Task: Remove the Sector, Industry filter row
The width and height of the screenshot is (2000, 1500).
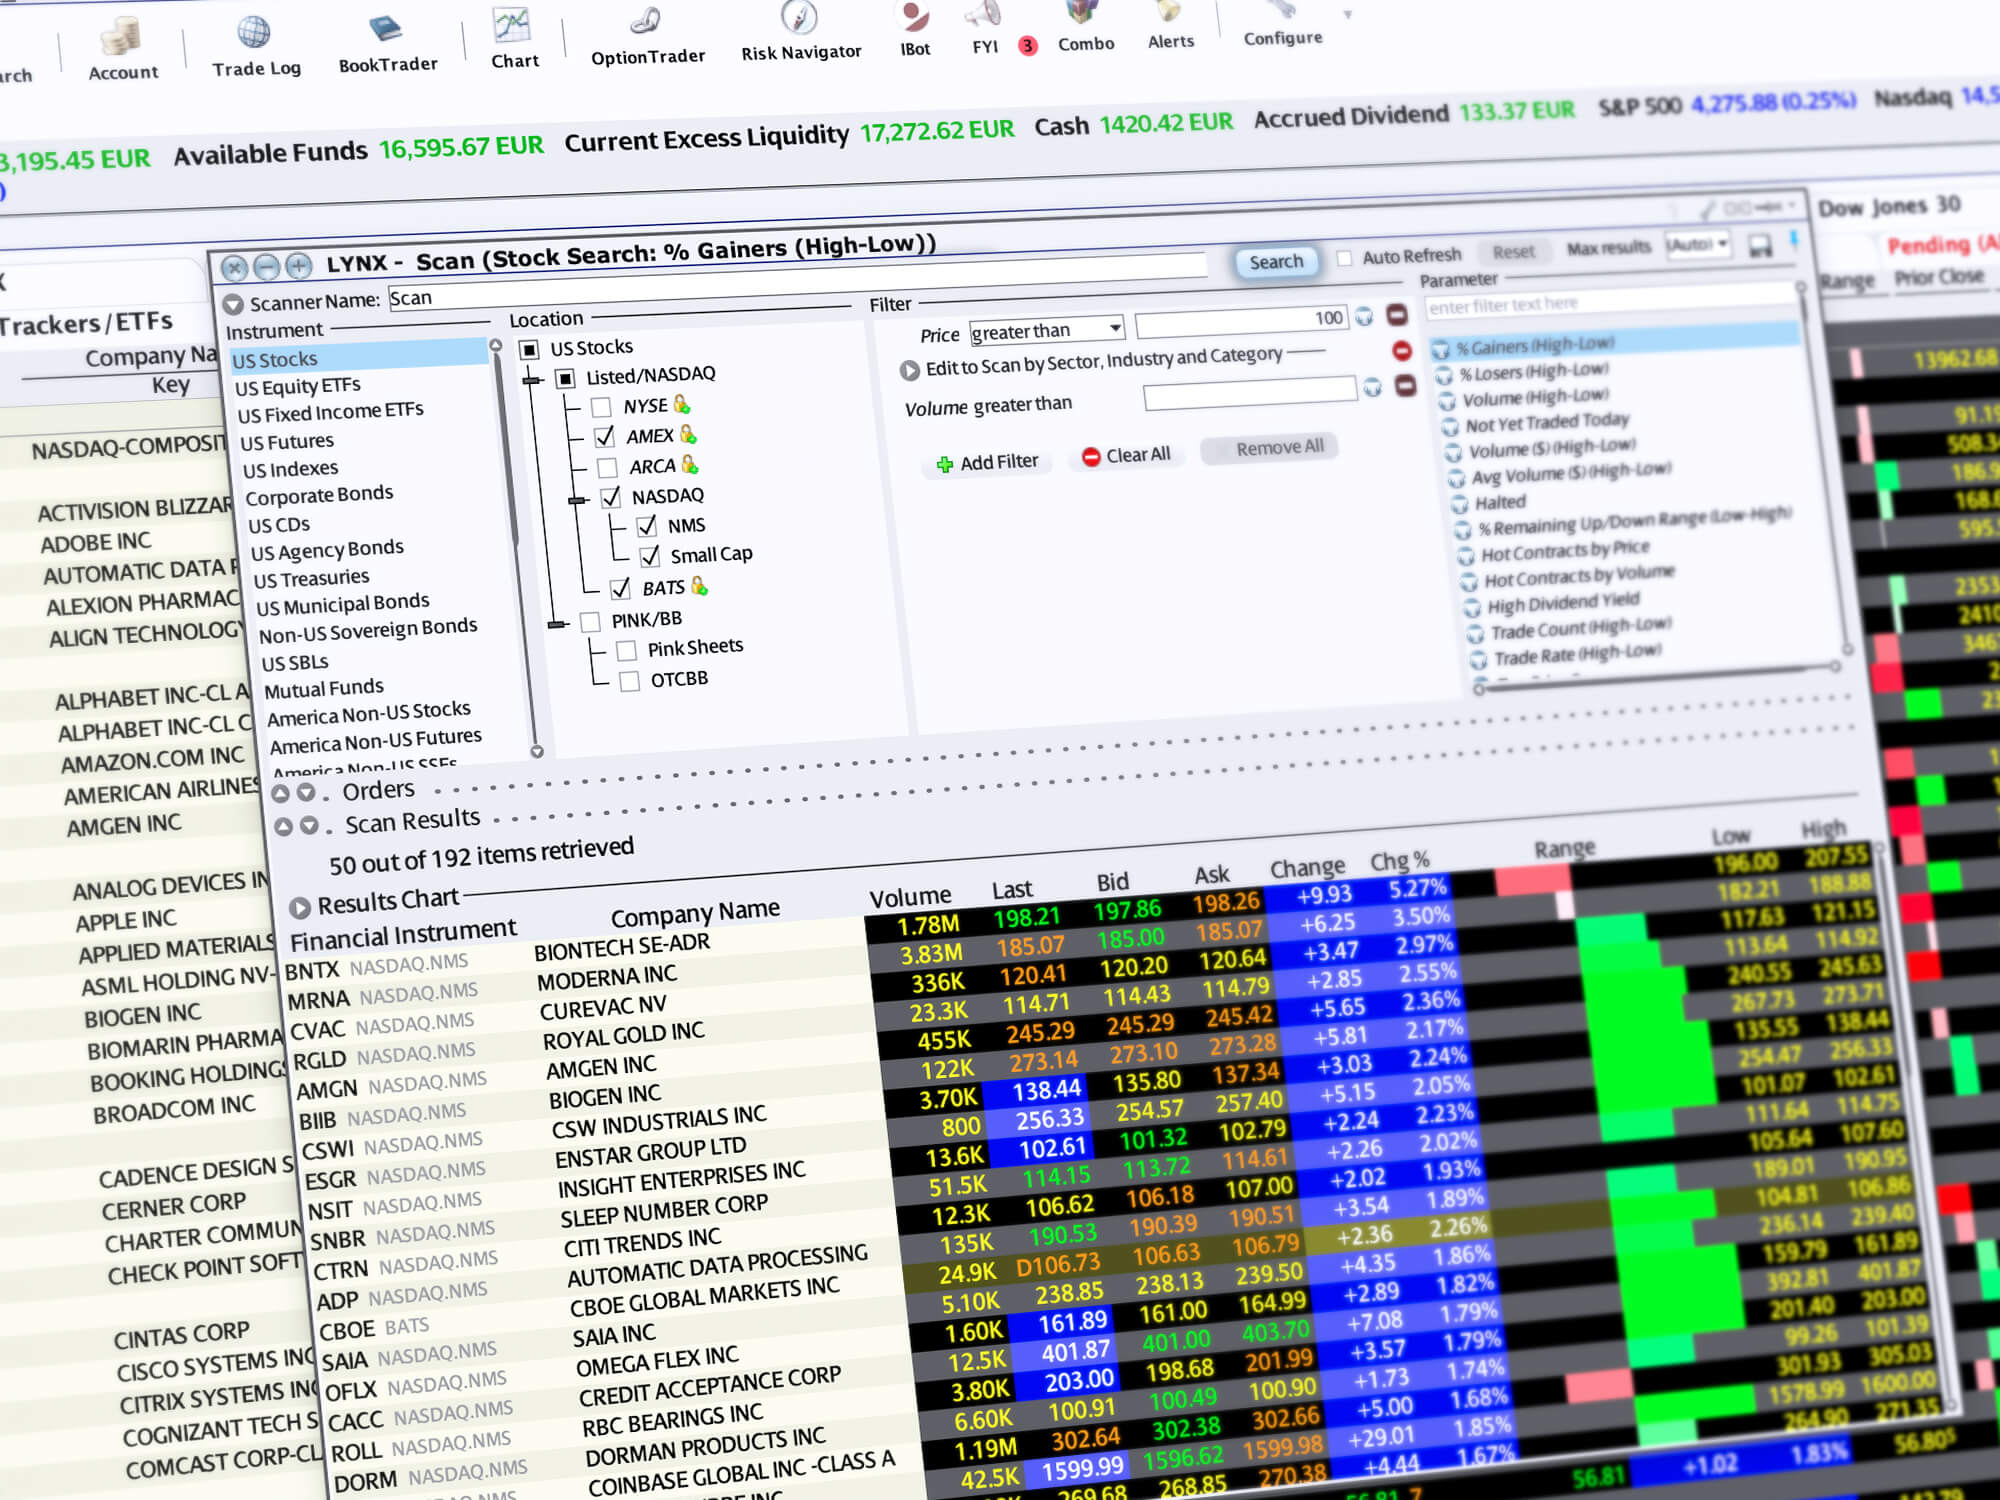Action: (x=1401, y=351)
